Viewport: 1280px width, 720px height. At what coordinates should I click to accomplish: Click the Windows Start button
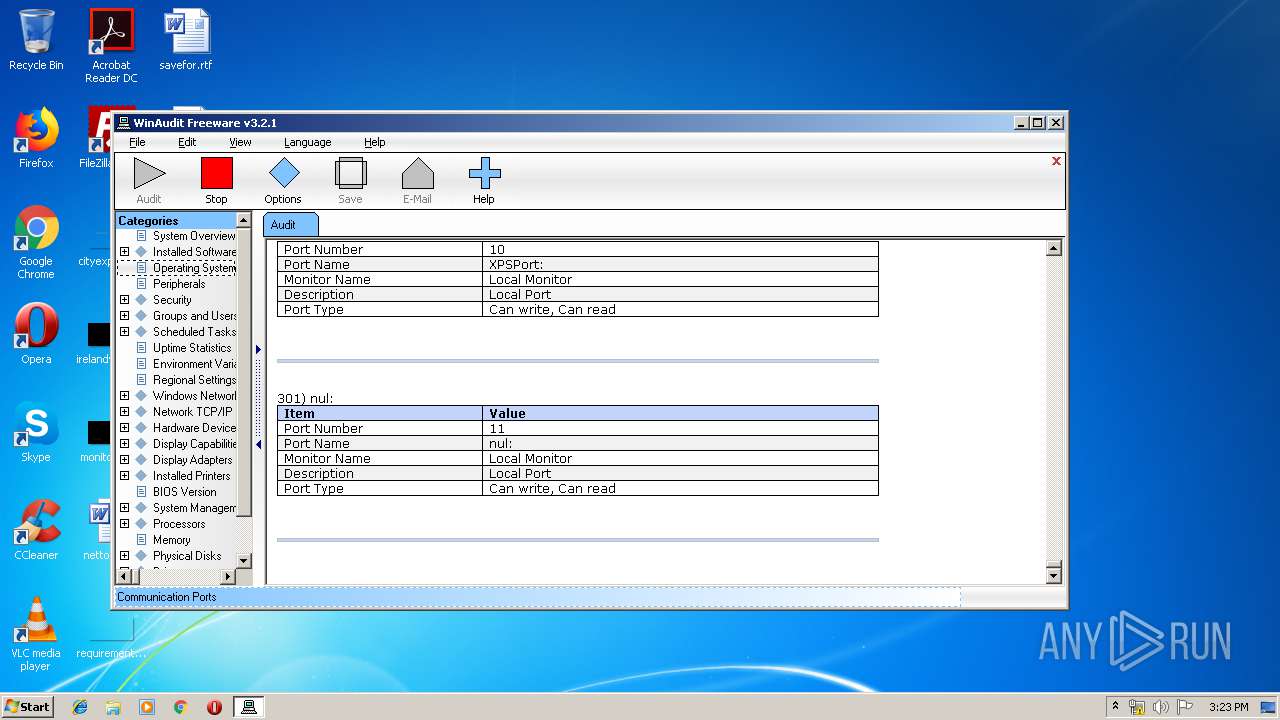(27, 706)
